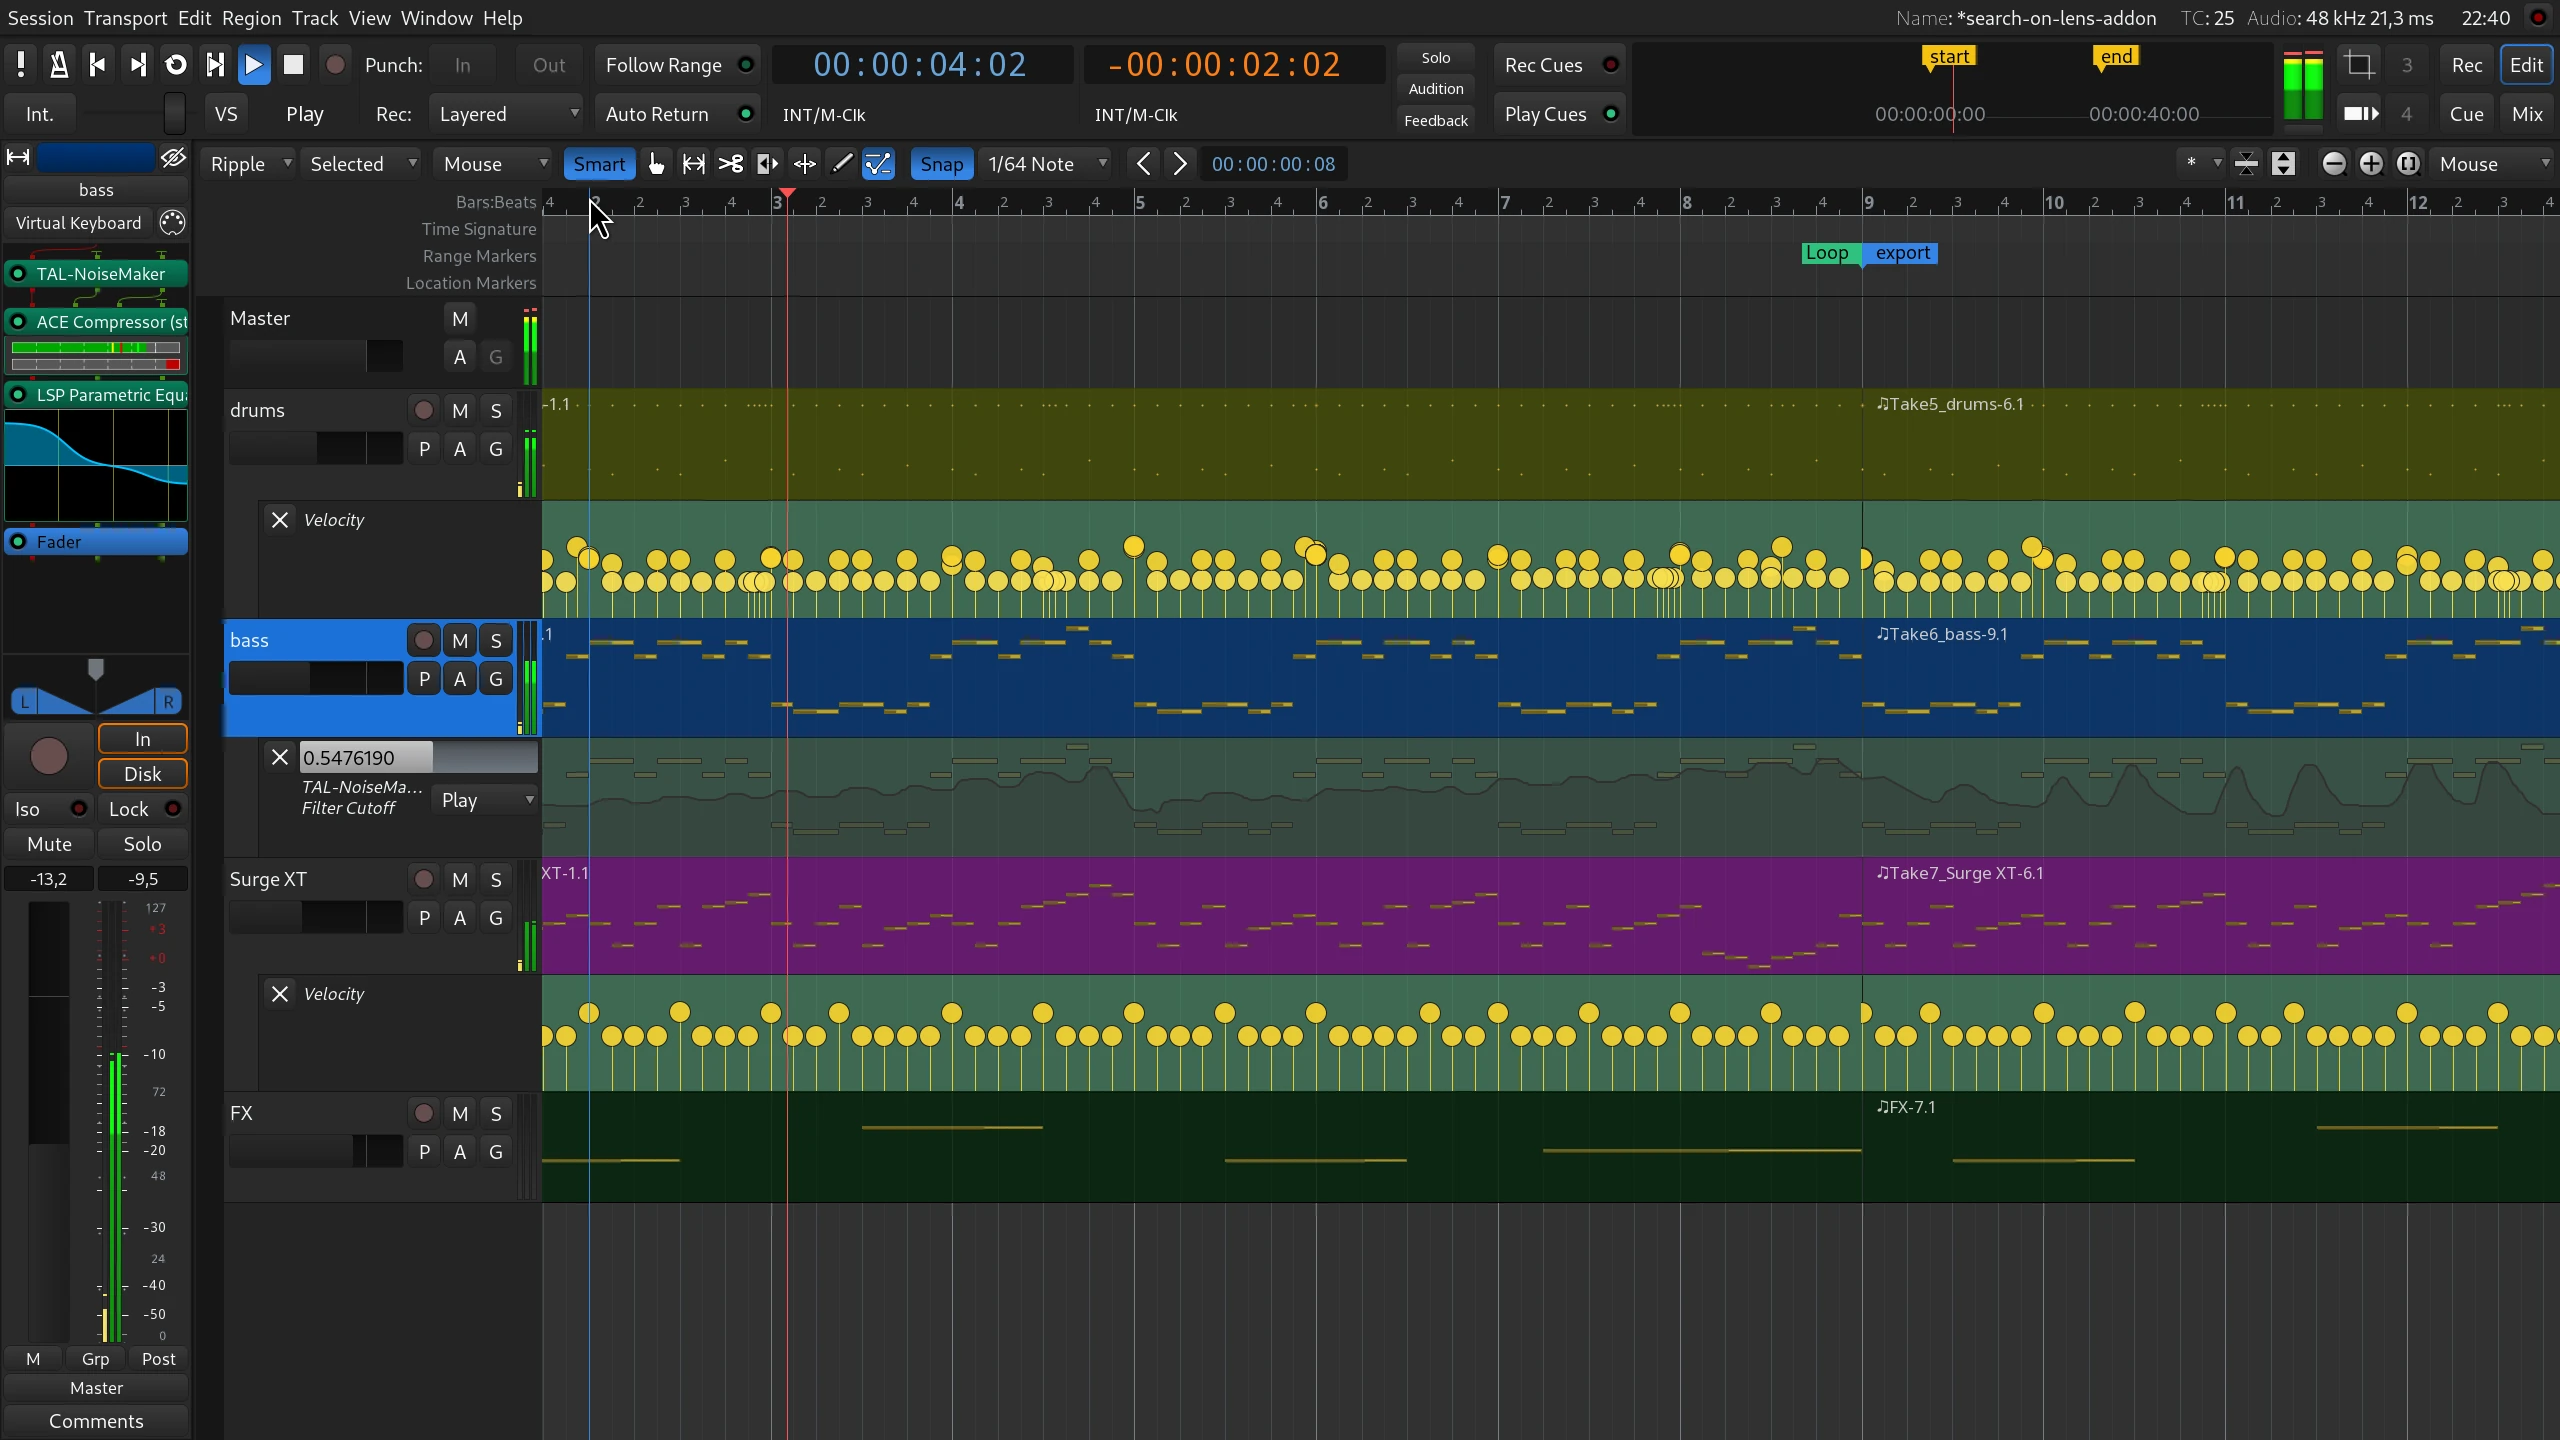Toggle global record-arm circle button
Viewport: 2560px width, 1440px height.
(335, 65)
